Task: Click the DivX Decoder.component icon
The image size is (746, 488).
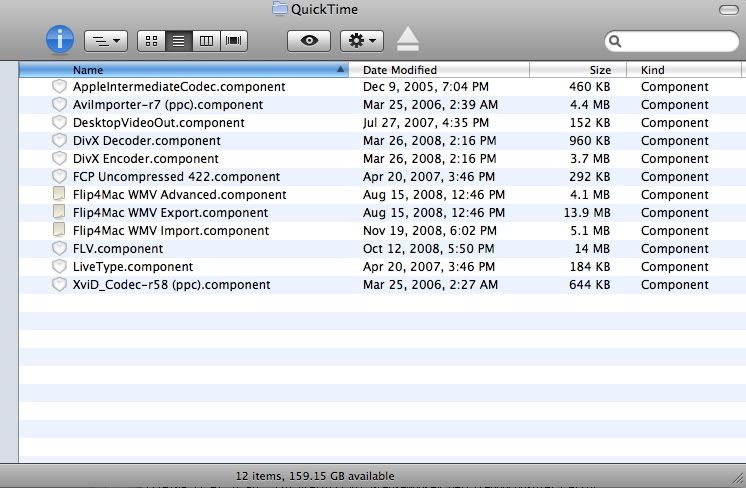Action: (59, 141)
